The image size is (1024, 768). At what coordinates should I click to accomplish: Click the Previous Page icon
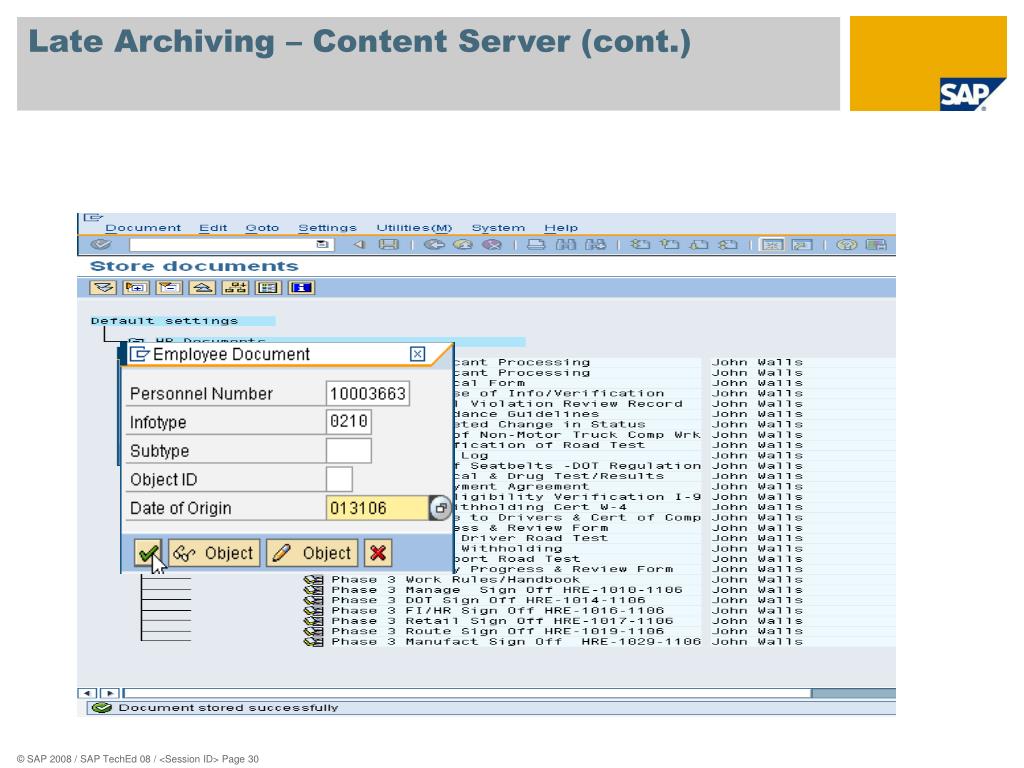(x=669, y=245)
